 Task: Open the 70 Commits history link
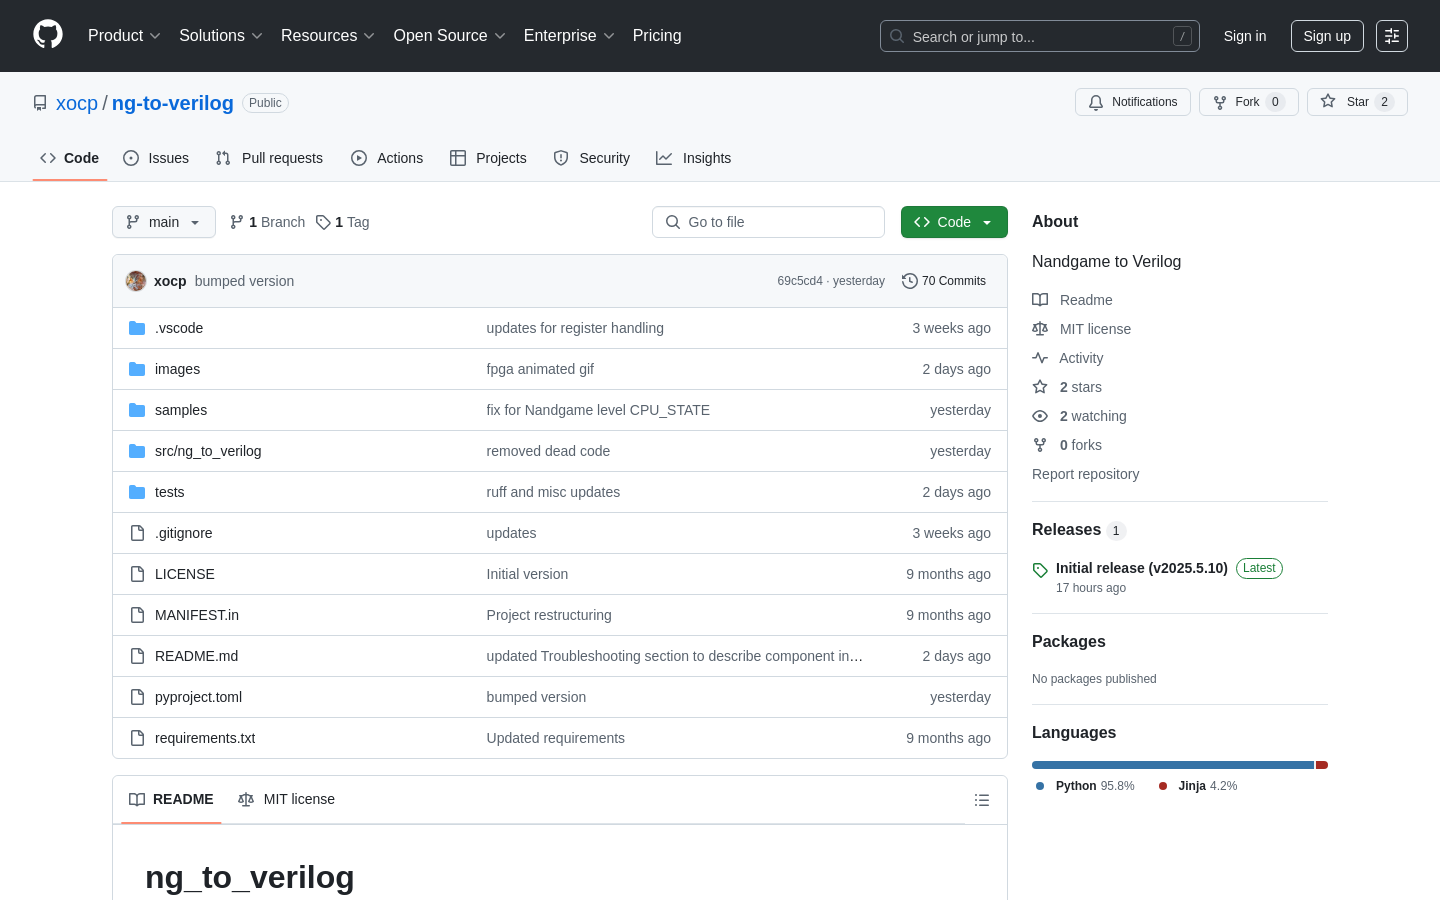coord(944,281)
